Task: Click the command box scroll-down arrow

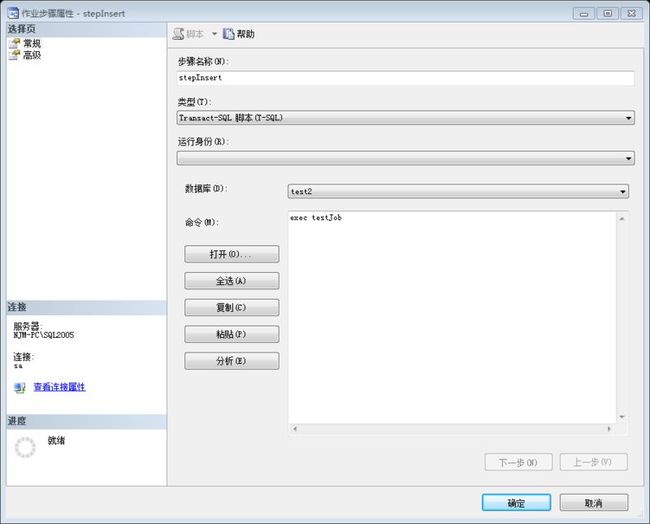Action: point(622,417)
